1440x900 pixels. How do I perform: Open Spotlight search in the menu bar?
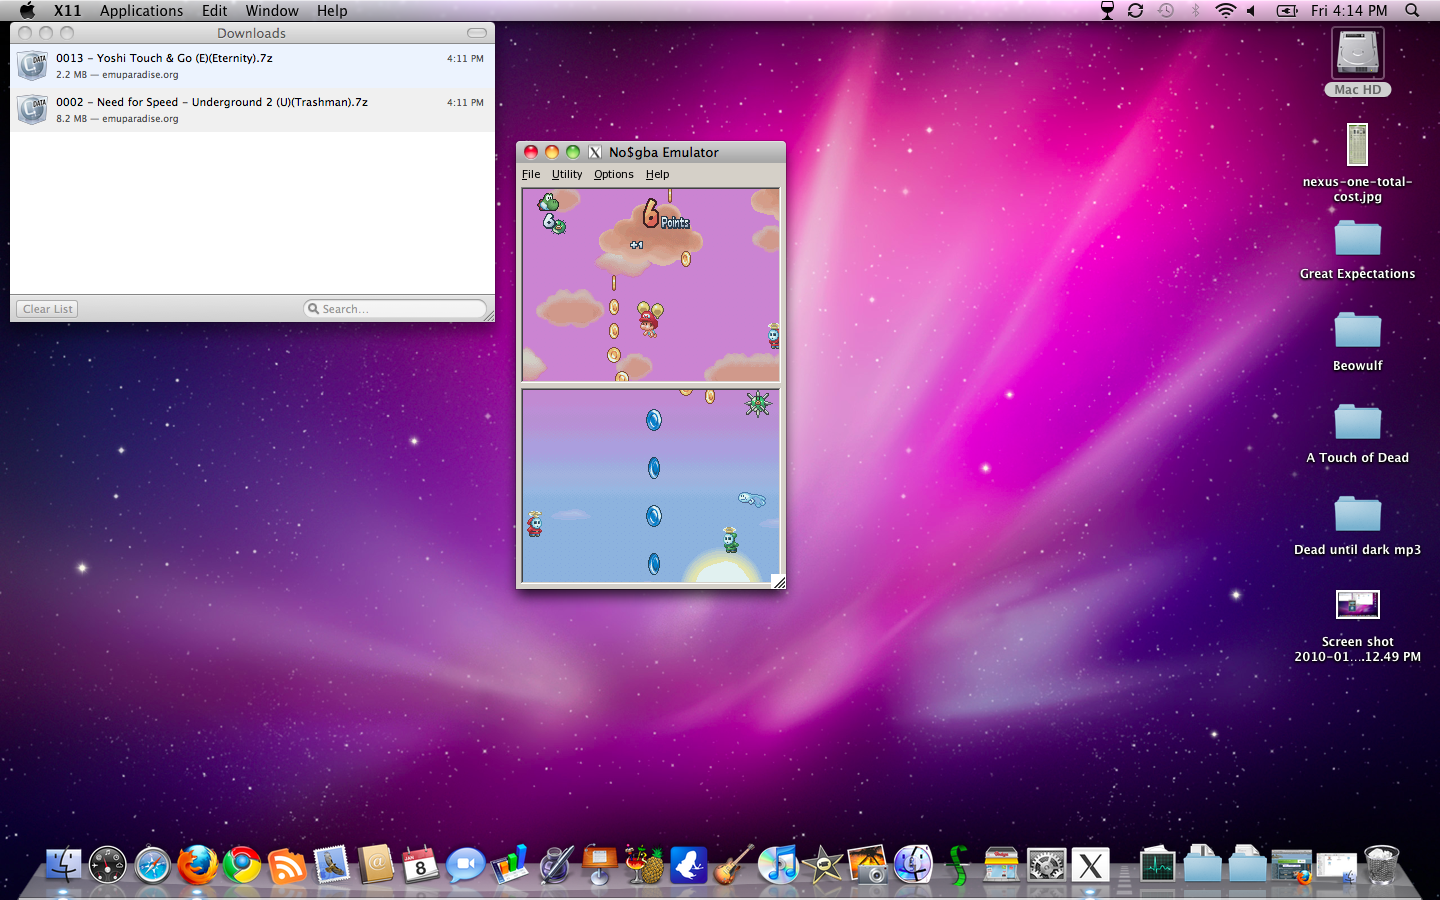tap(1411, 11)
